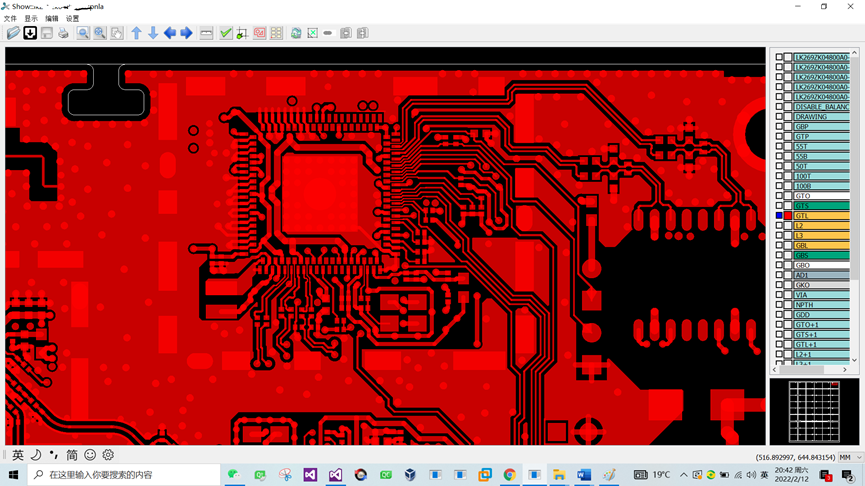Viewport: 865px width, 486px height.
Task: Click layer list scrollbar down arrow
Action: (x=855, y=360)
